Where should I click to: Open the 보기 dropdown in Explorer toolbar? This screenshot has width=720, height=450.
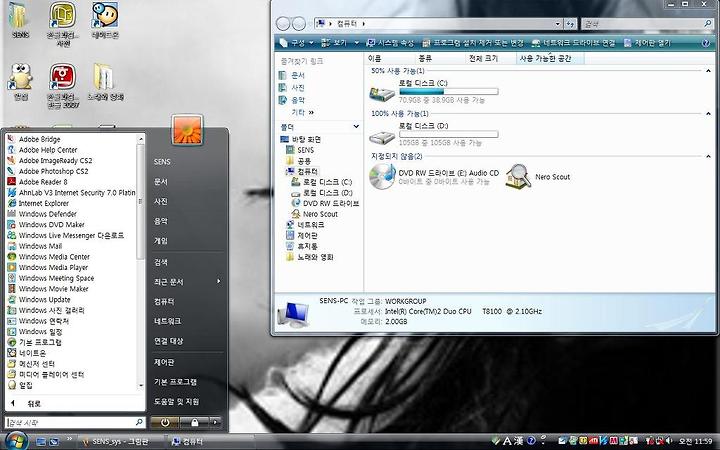340,43
